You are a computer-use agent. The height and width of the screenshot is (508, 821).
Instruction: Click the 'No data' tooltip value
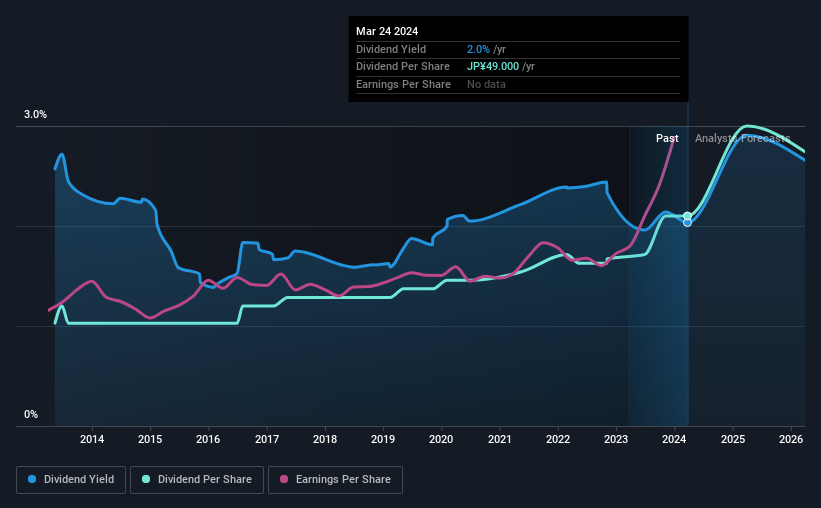coord(486,84)
